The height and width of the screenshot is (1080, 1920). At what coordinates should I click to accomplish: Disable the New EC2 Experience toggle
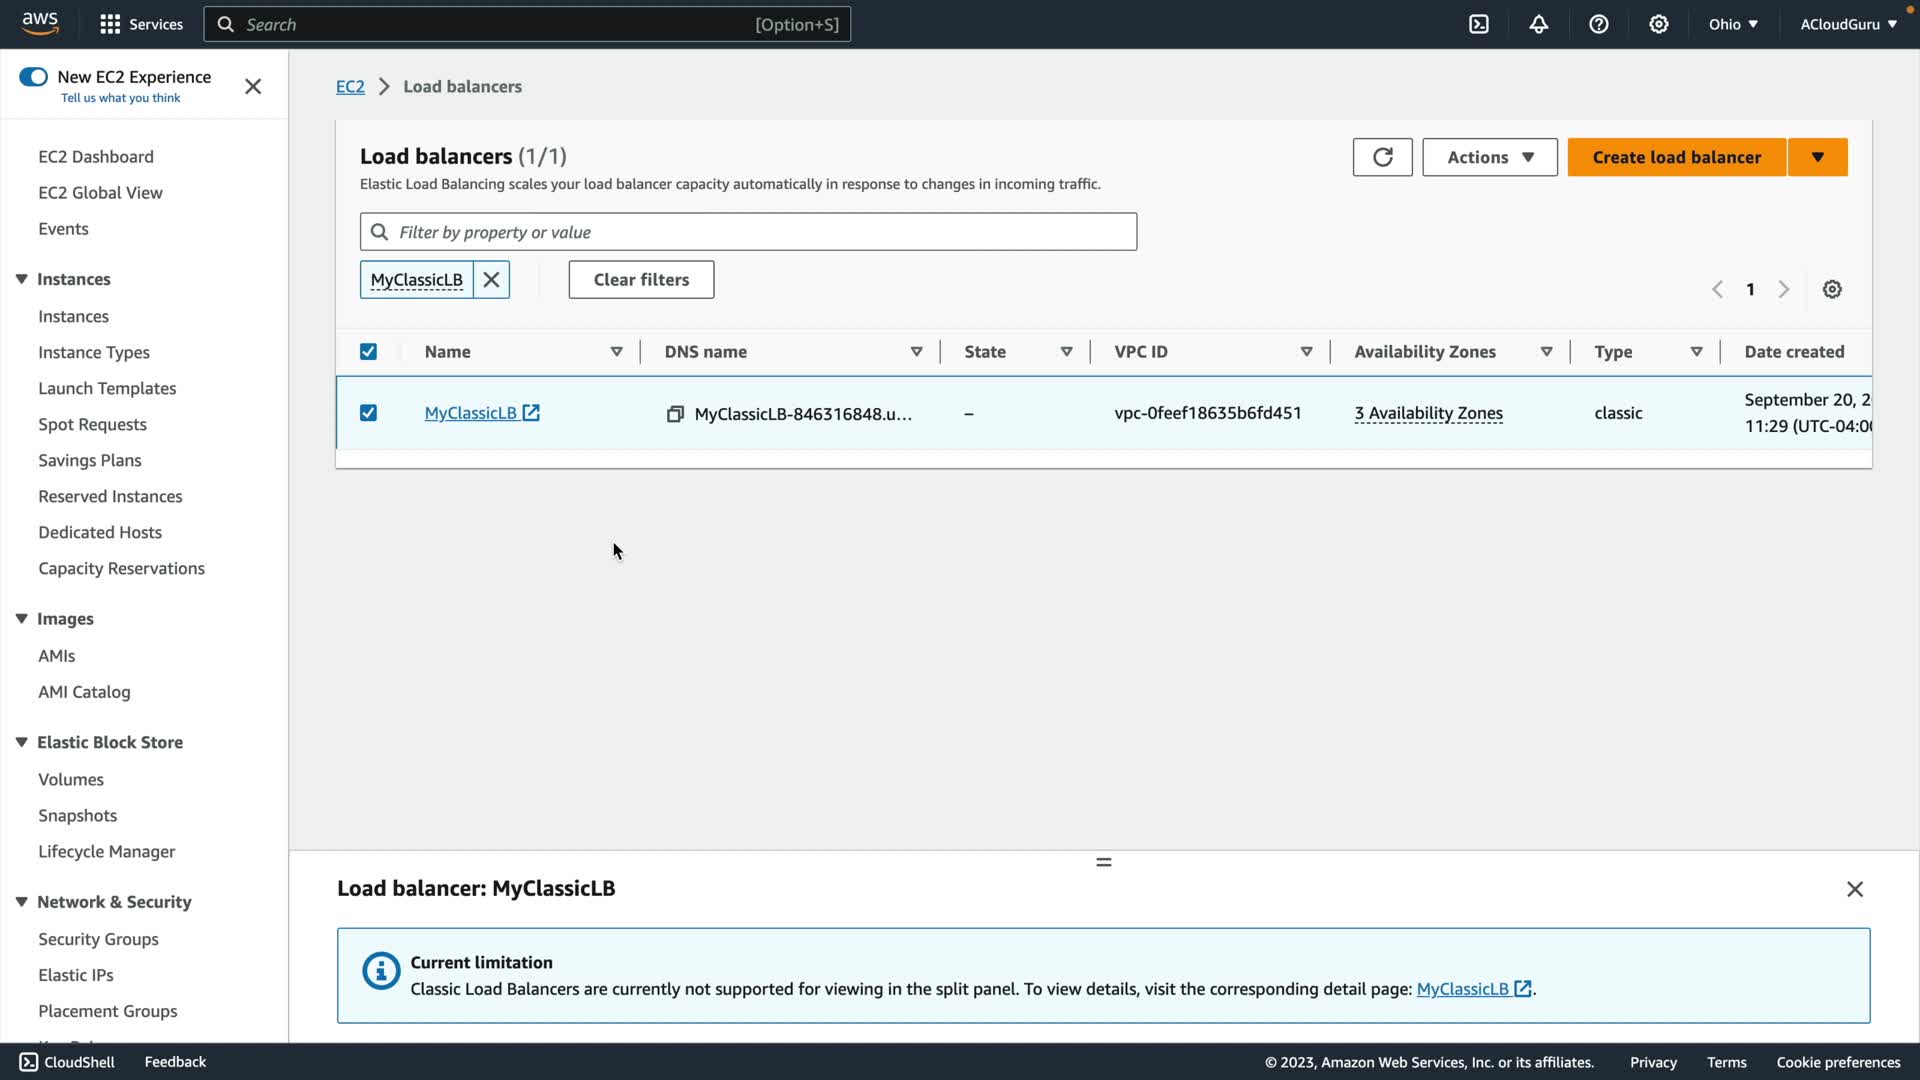[33, 77]
